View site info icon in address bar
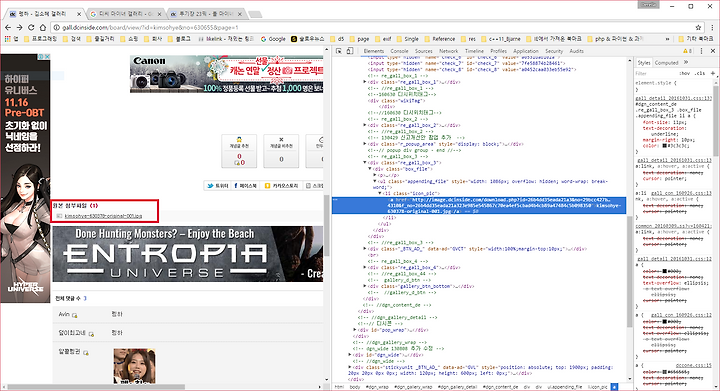Screen dimensions: 720x391 pos(56,28)
